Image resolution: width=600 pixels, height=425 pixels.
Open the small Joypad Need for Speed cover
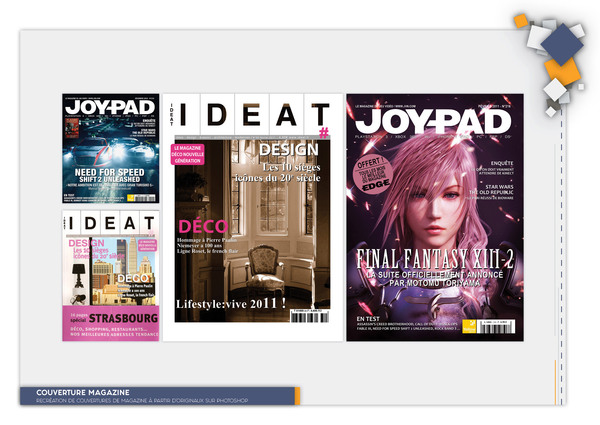click(111, 148)
